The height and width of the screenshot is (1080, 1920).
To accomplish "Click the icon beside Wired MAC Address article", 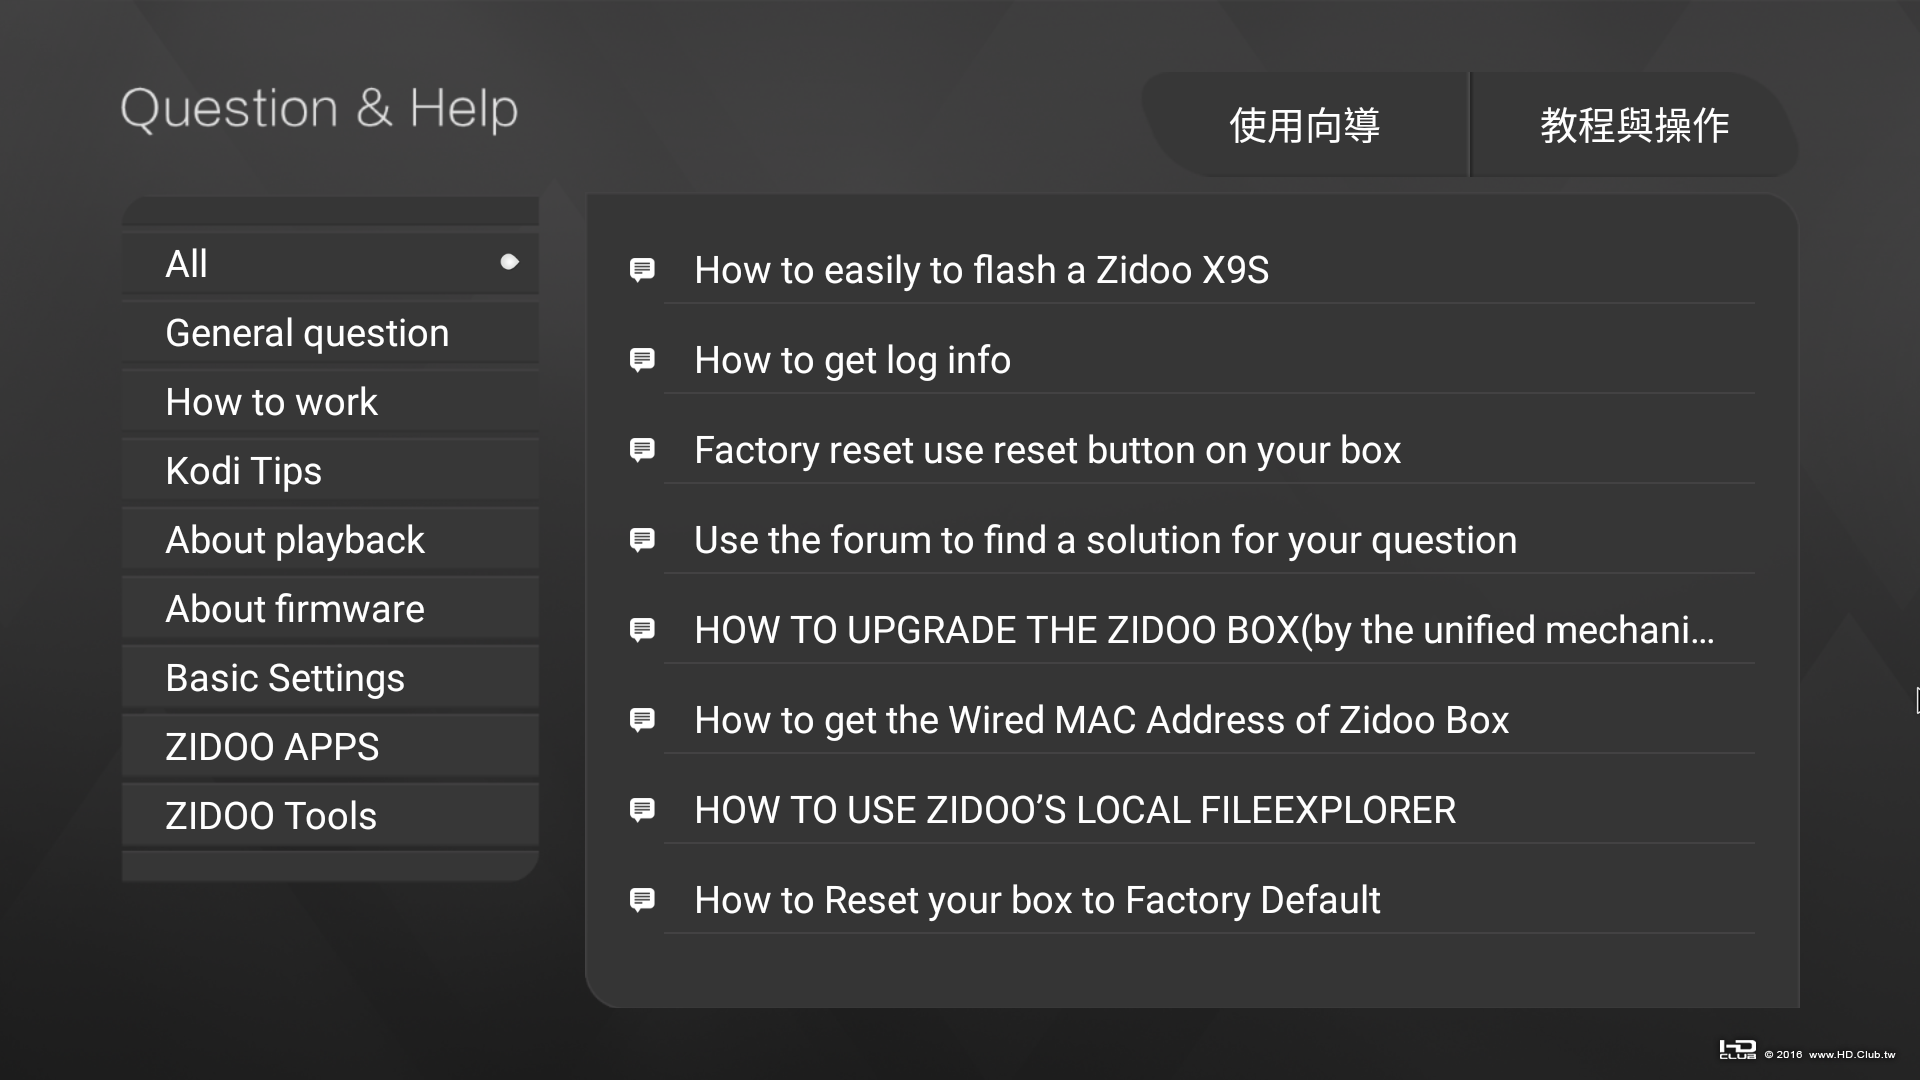I will point(642,720).
